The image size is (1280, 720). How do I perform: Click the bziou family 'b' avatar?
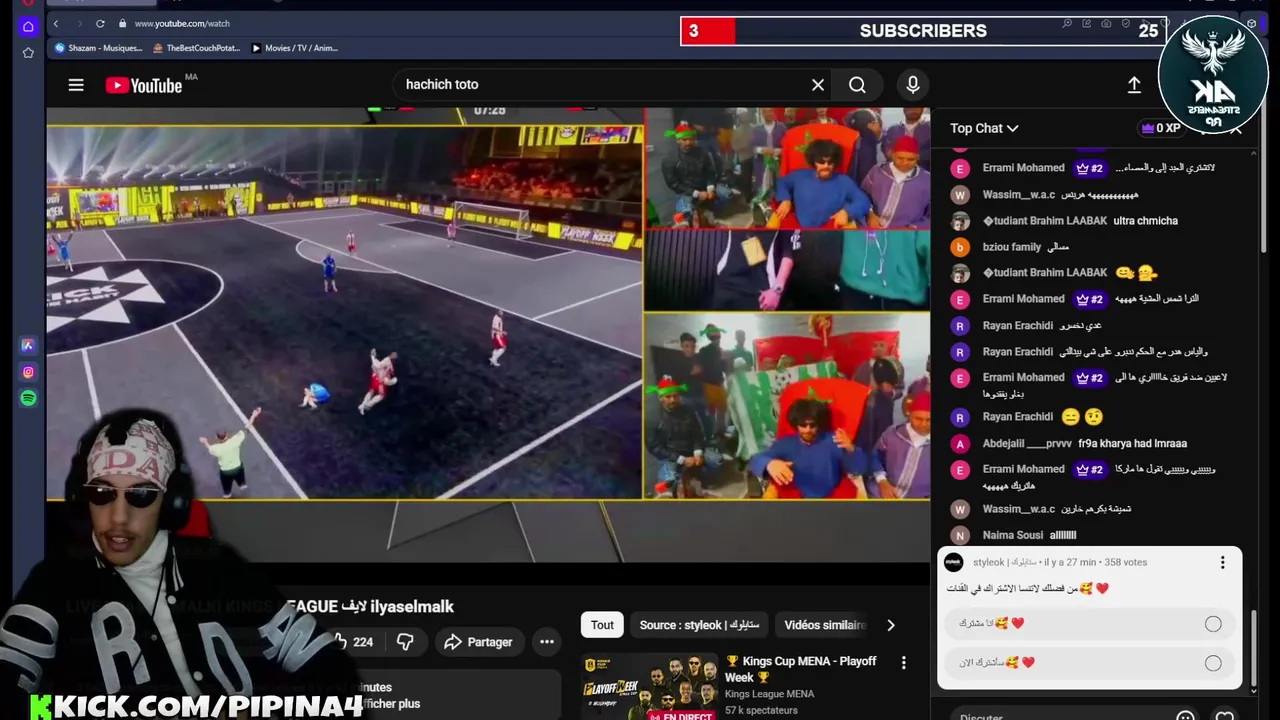coord(960,247)
